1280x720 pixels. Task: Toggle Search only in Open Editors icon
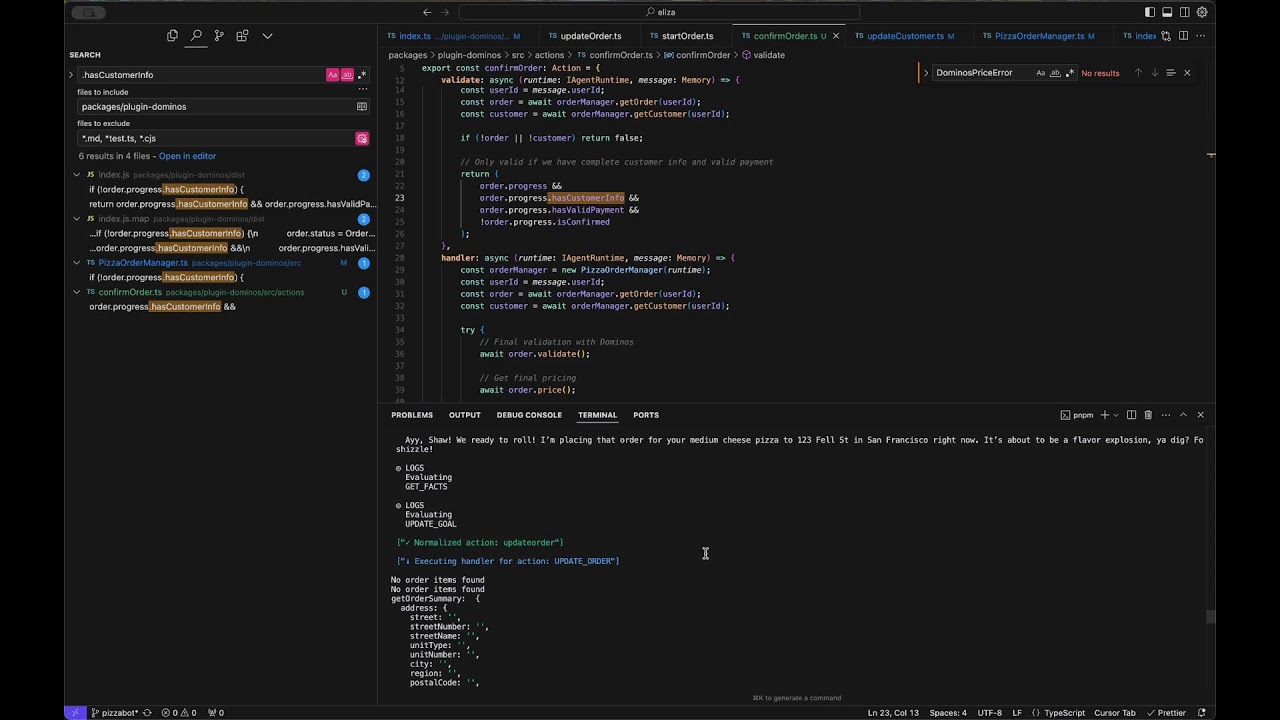tap(362, 106)
